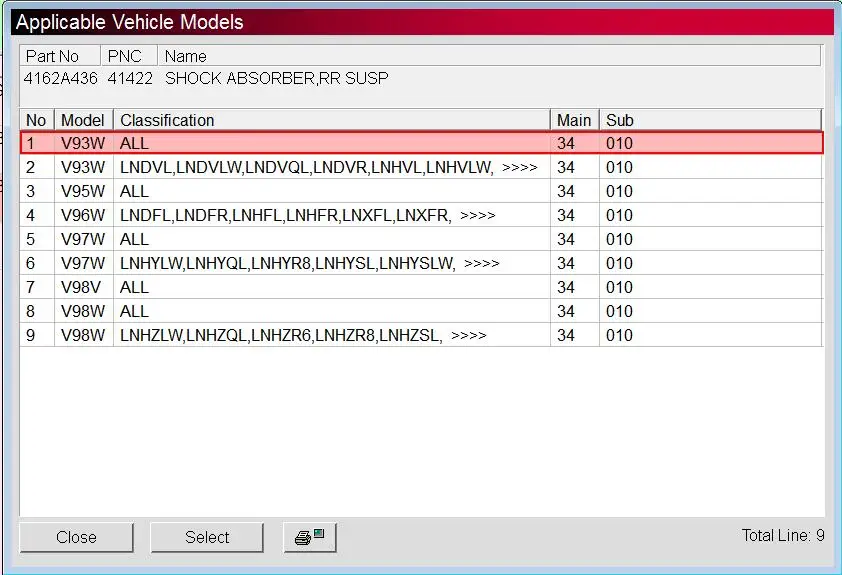Click the PNC value 41422
The image size is (842, 575).
130,78
